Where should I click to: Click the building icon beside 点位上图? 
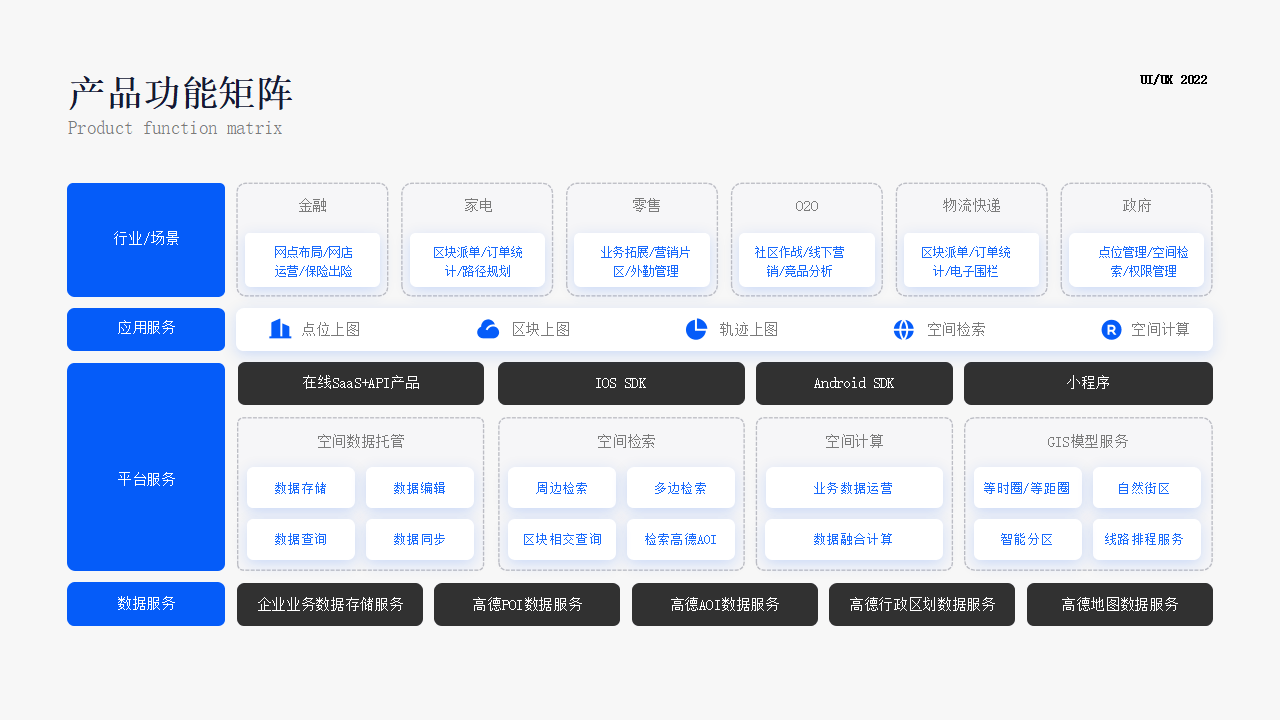point(280,329)
